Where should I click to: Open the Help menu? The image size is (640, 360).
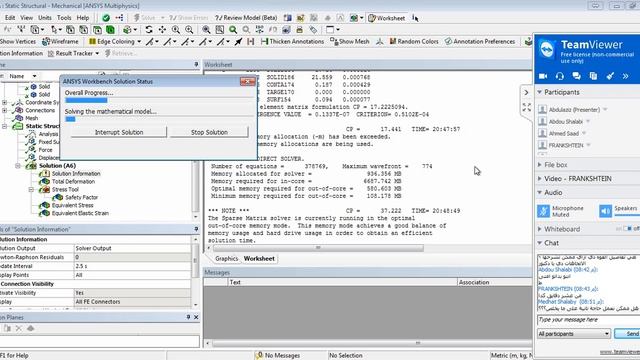point(83,18)
